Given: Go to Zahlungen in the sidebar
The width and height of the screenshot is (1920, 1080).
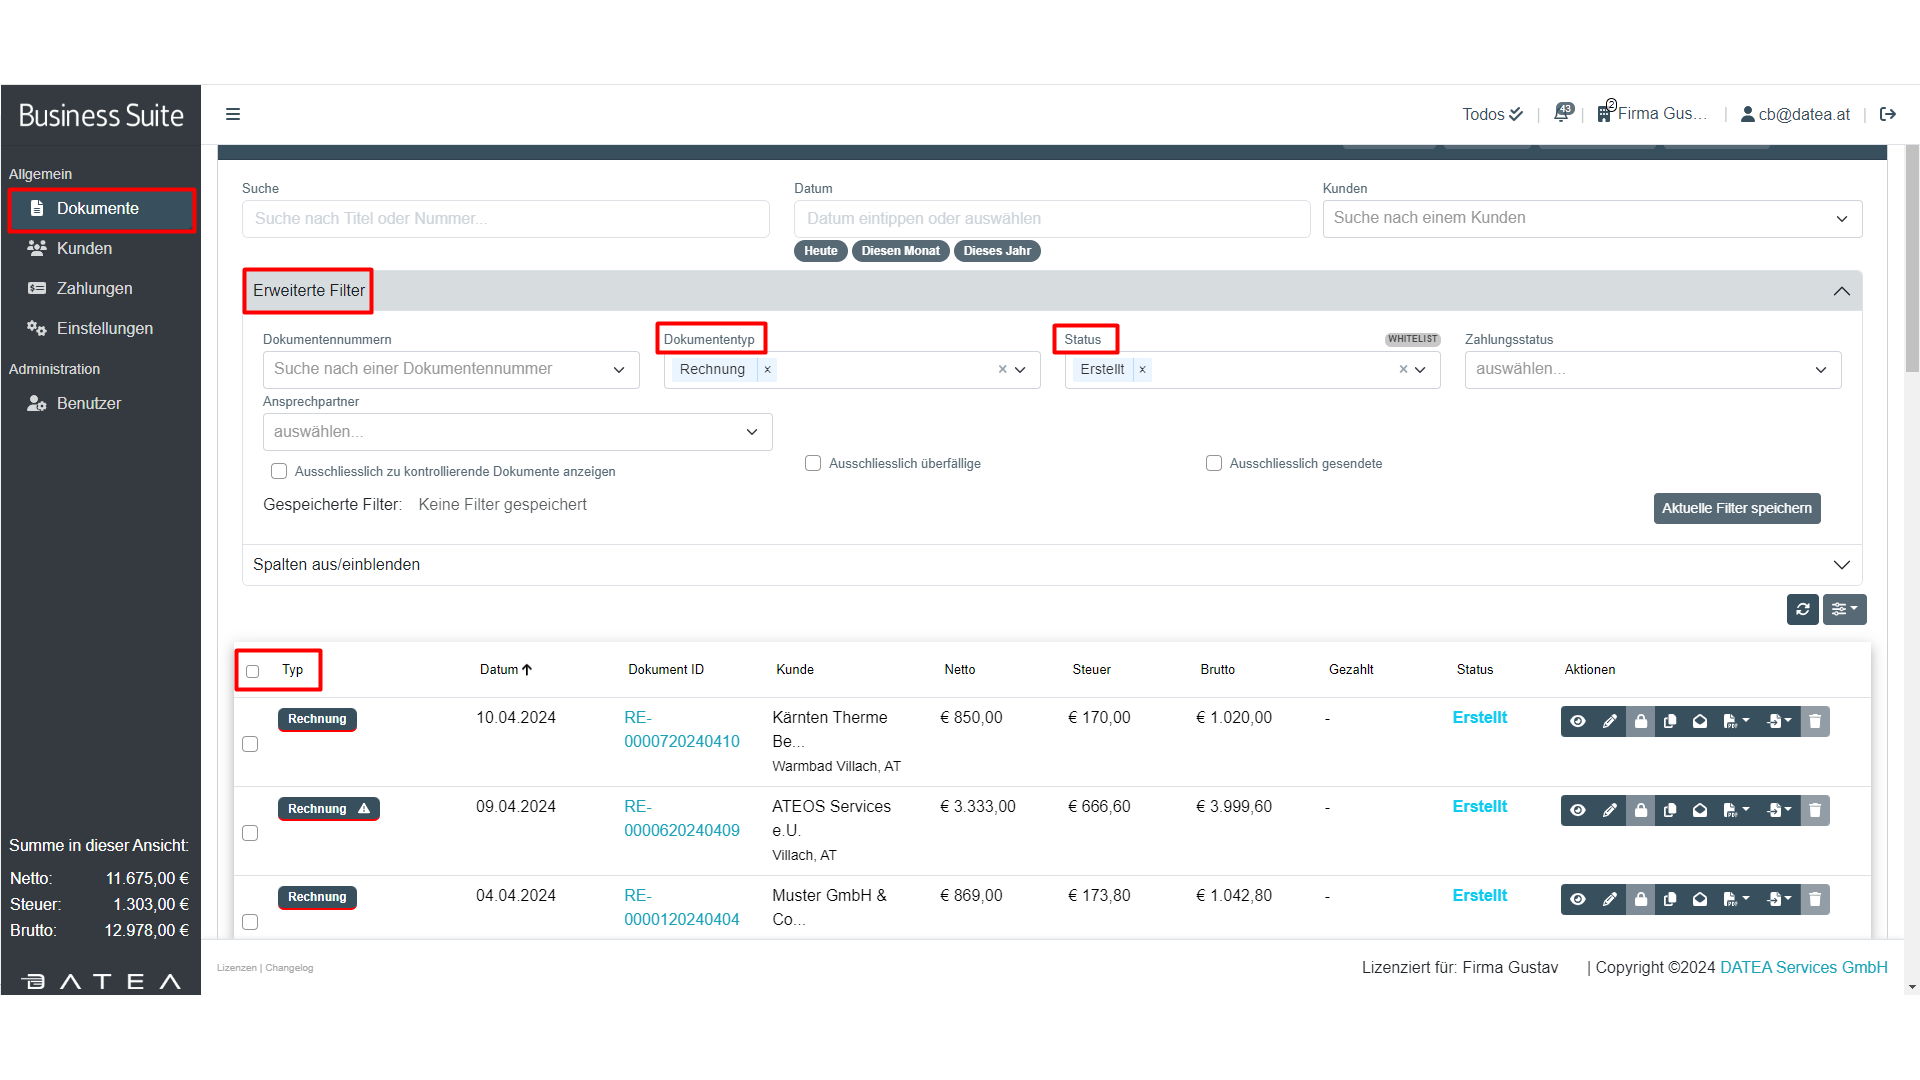Looking at the screenshot, I should [x=94, y=288].
